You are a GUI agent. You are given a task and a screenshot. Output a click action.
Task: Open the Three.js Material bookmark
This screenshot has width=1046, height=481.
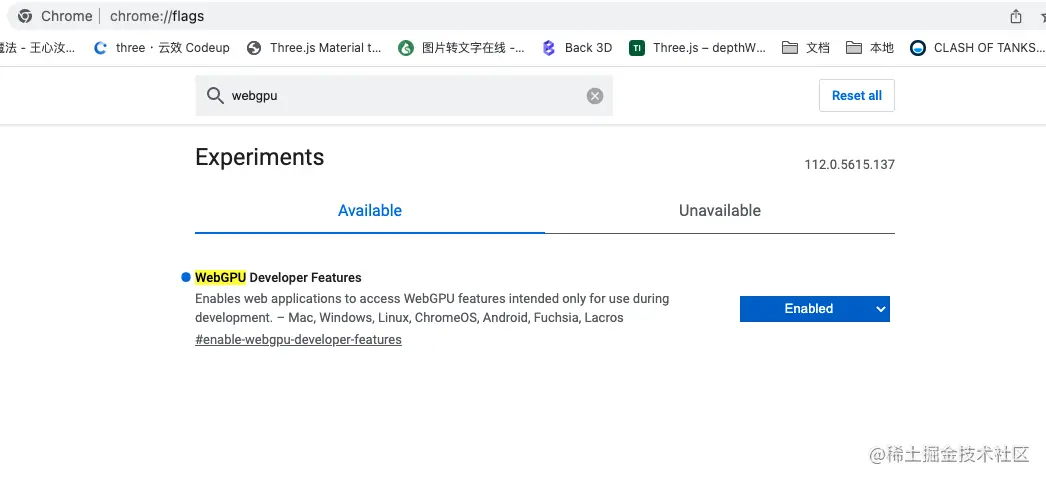tap(314, 47)
